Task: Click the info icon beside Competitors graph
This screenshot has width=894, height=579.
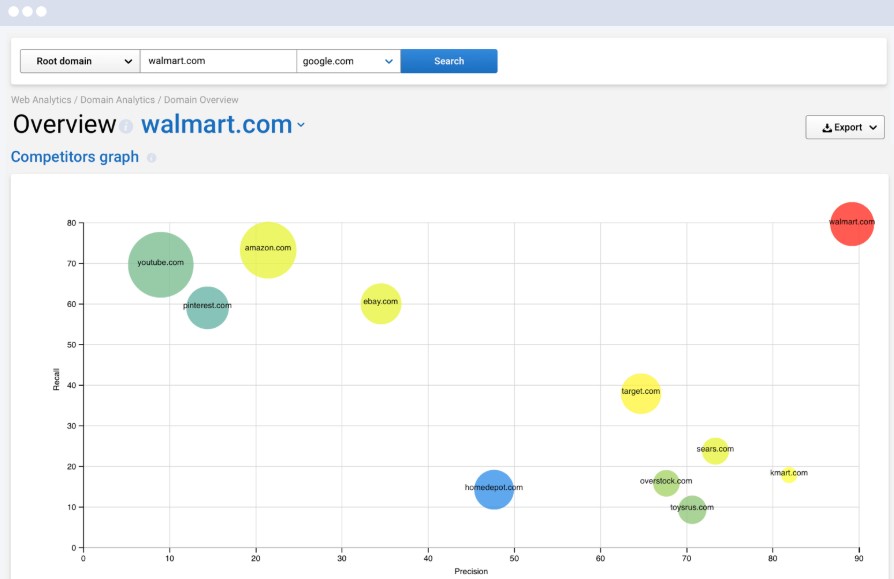Action: 151,158
